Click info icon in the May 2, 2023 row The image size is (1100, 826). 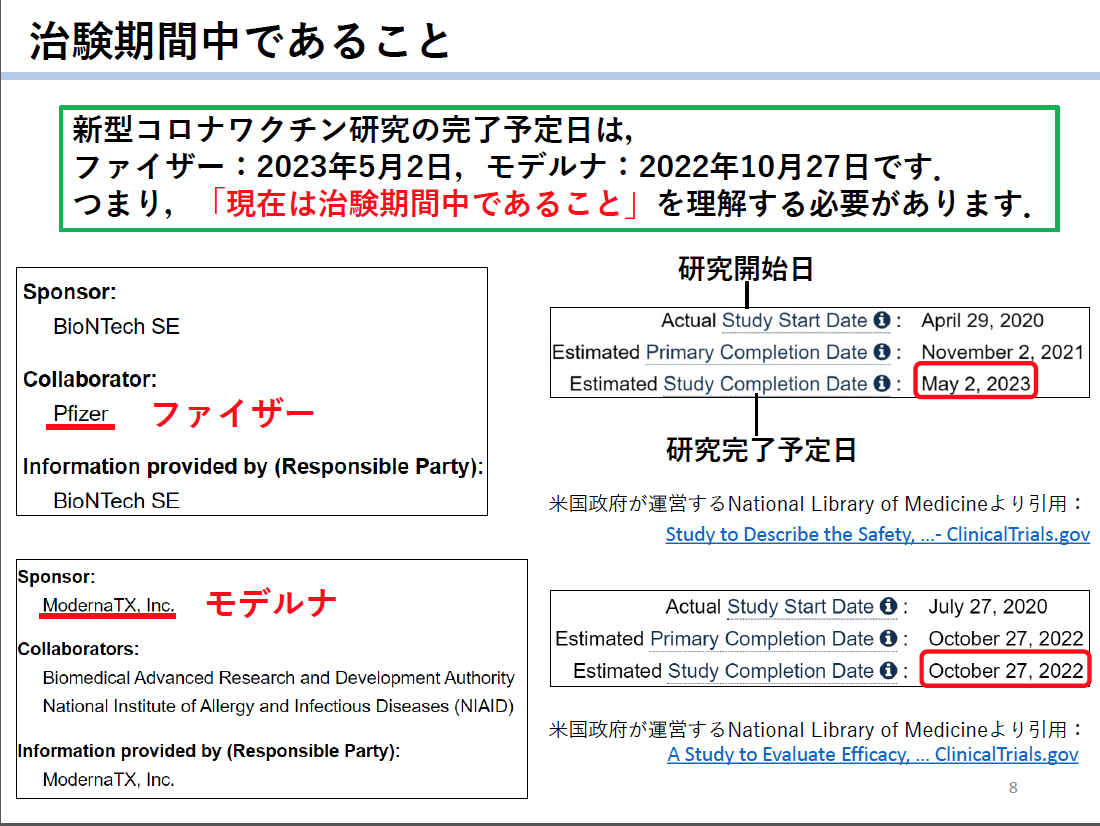coord(882,383)
